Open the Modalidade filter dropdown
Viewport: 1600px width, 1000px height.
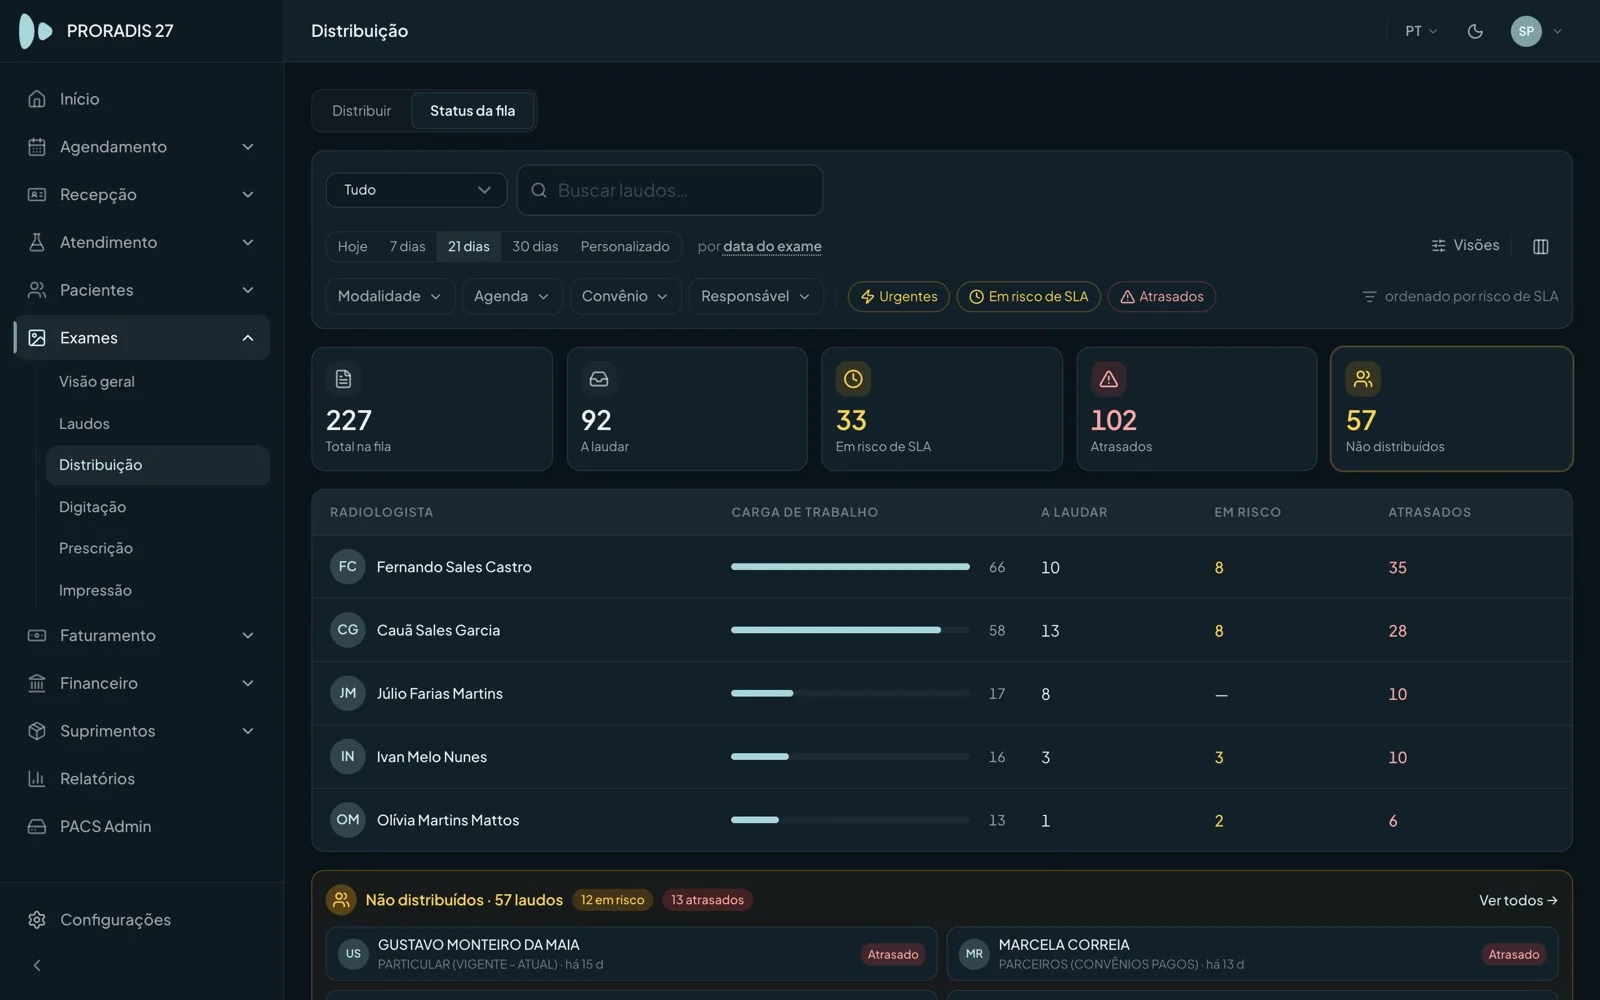pyautogui.click(x=390, y=296)
